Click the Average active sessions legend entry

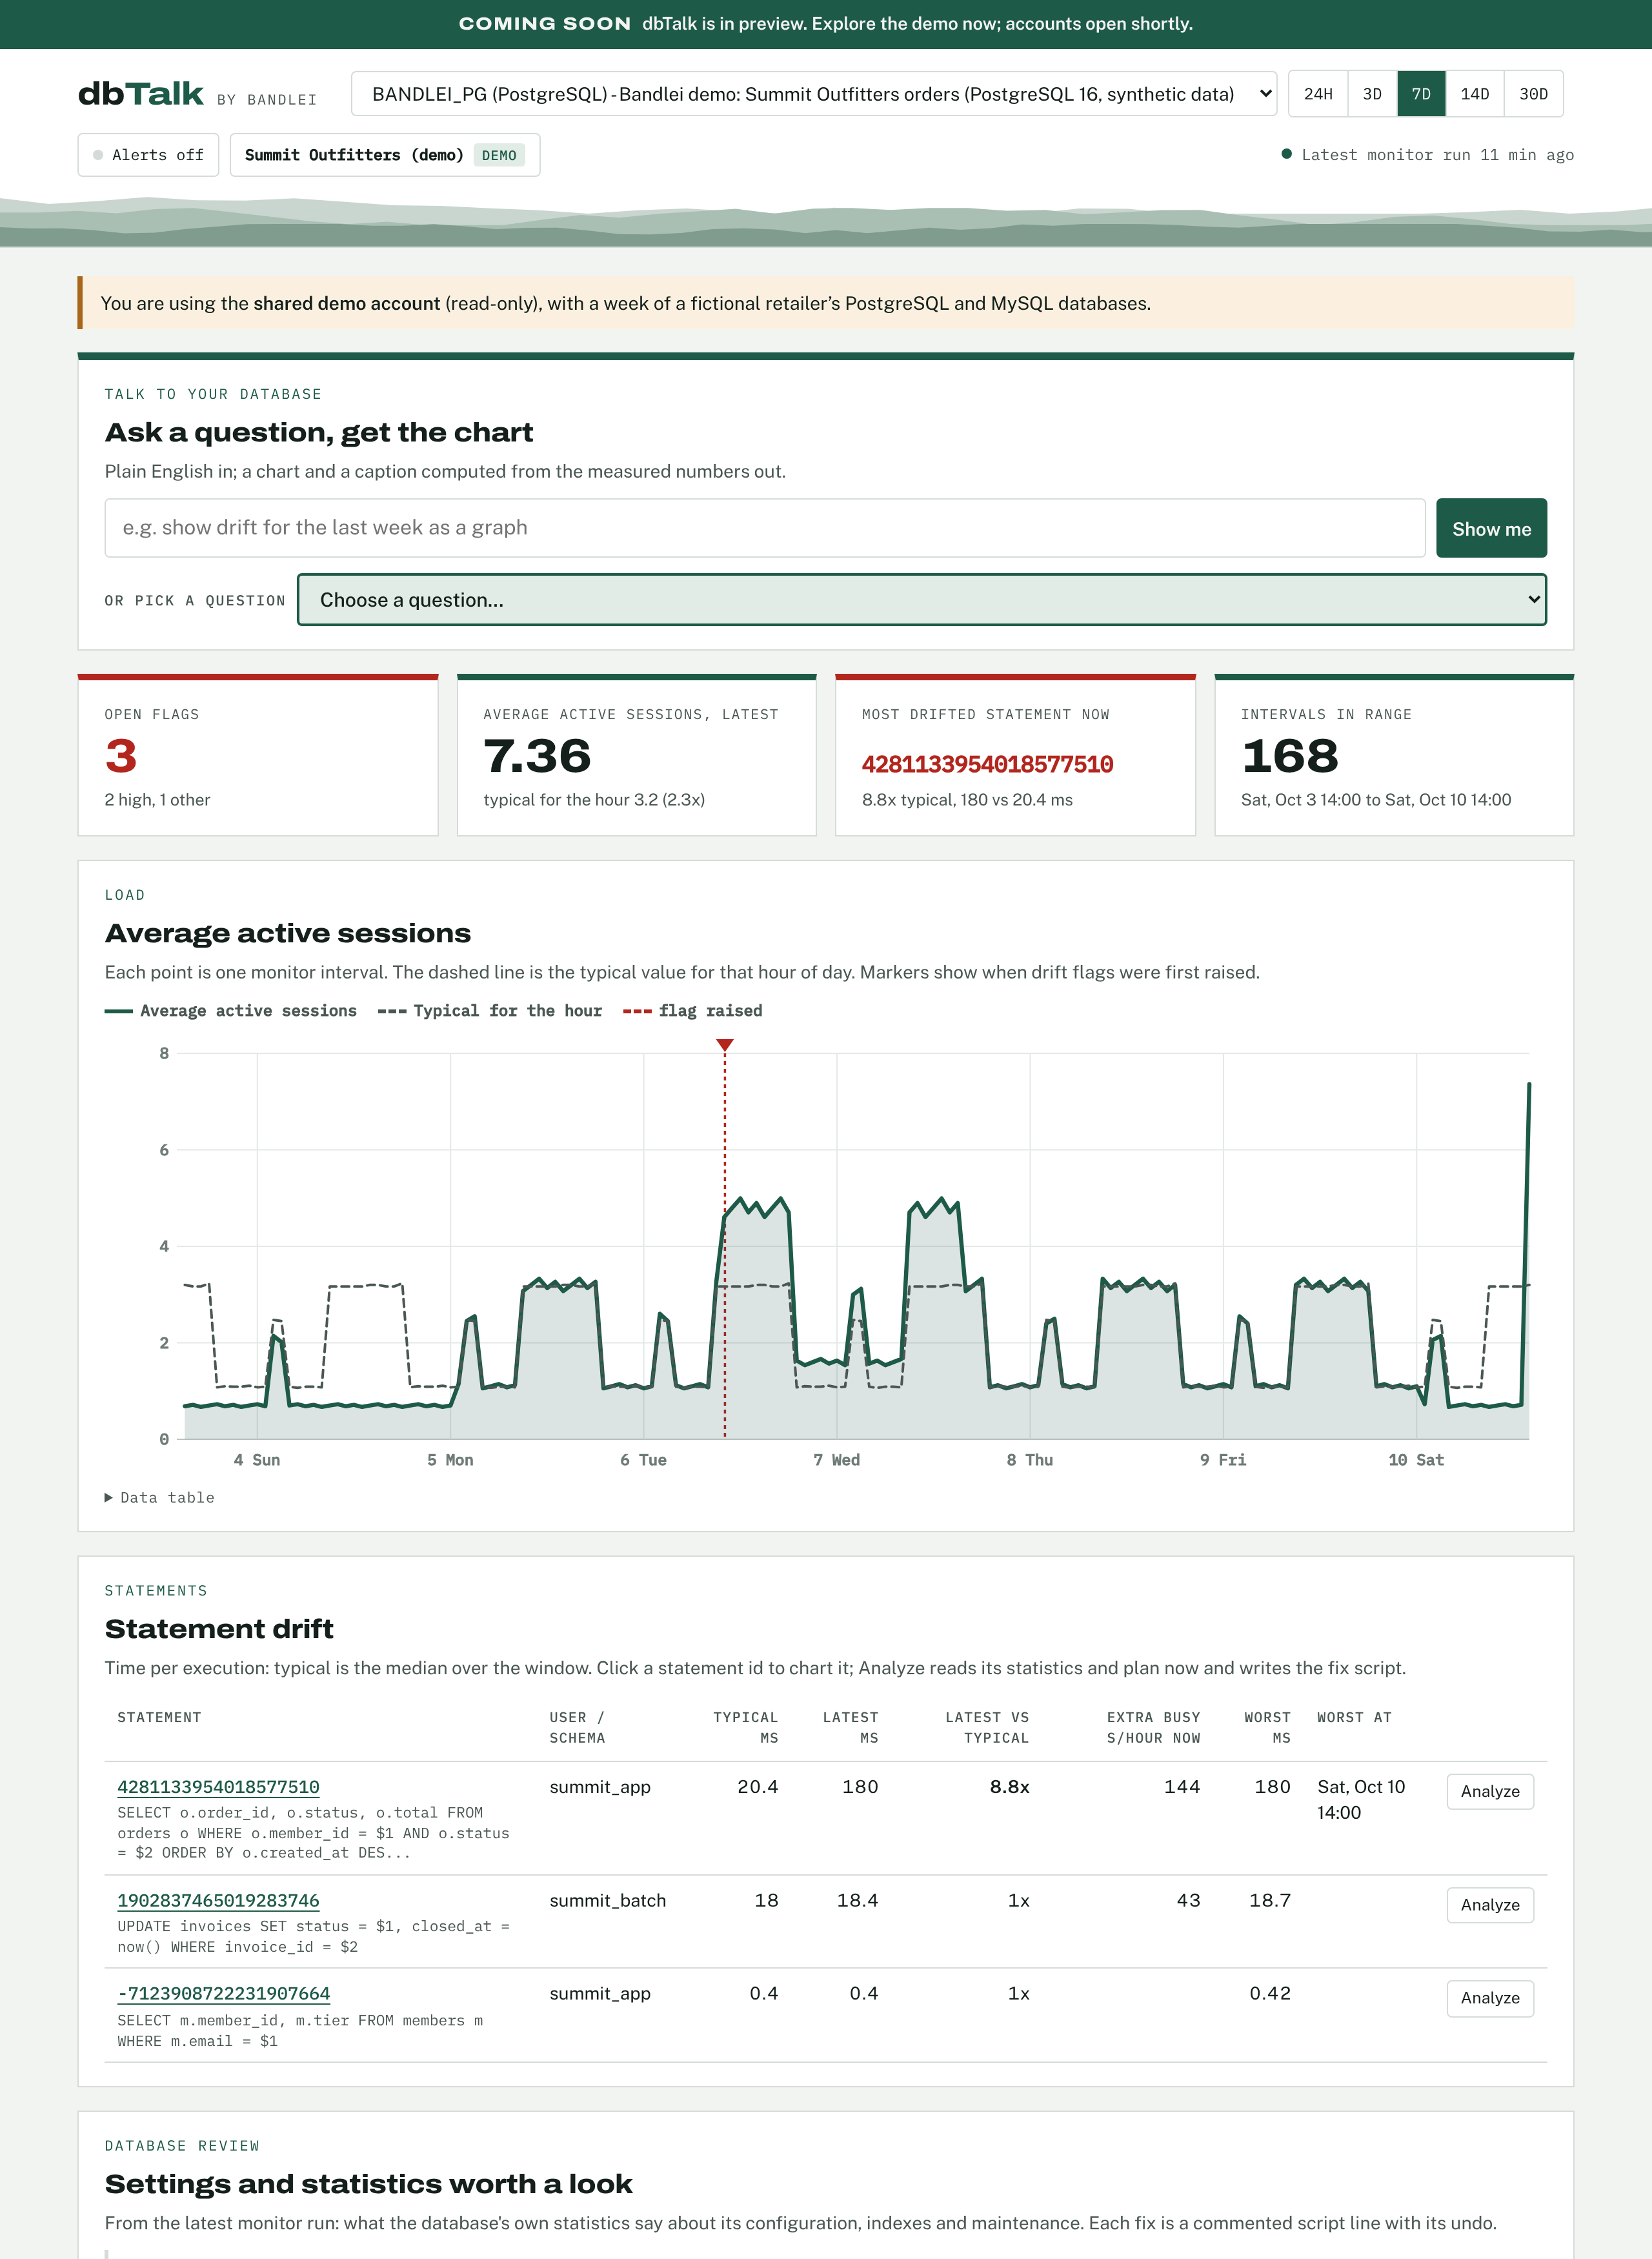coord(231,1011)
